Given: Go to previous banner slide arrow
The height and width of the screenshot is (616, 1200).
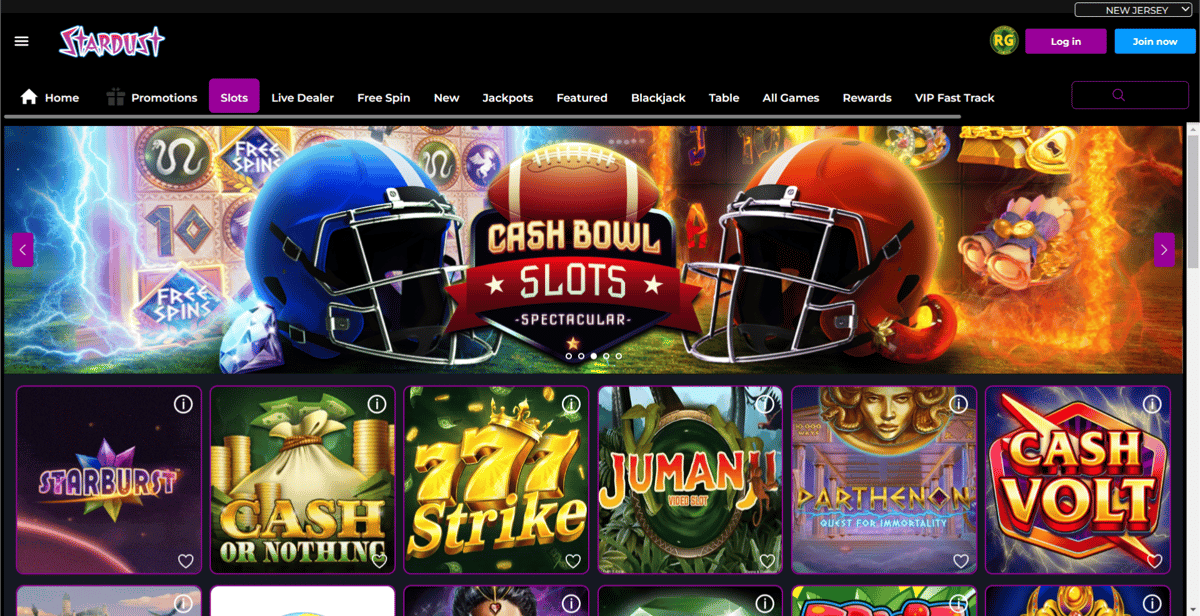Looking at the screenshot, I should [23, 250].
